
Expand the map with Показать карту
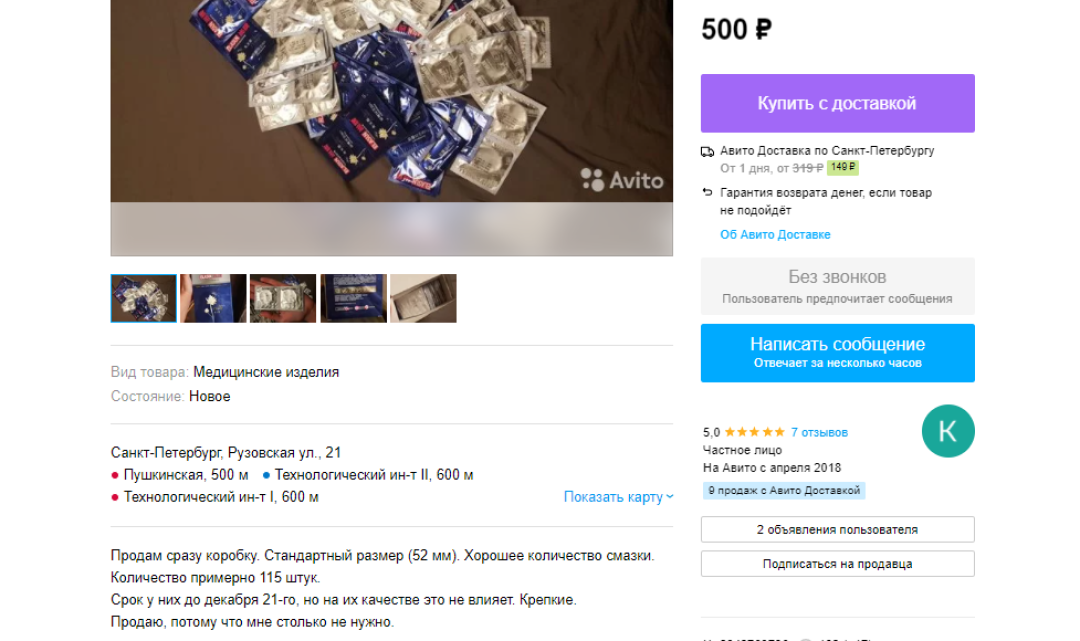(x=612, y=497)
